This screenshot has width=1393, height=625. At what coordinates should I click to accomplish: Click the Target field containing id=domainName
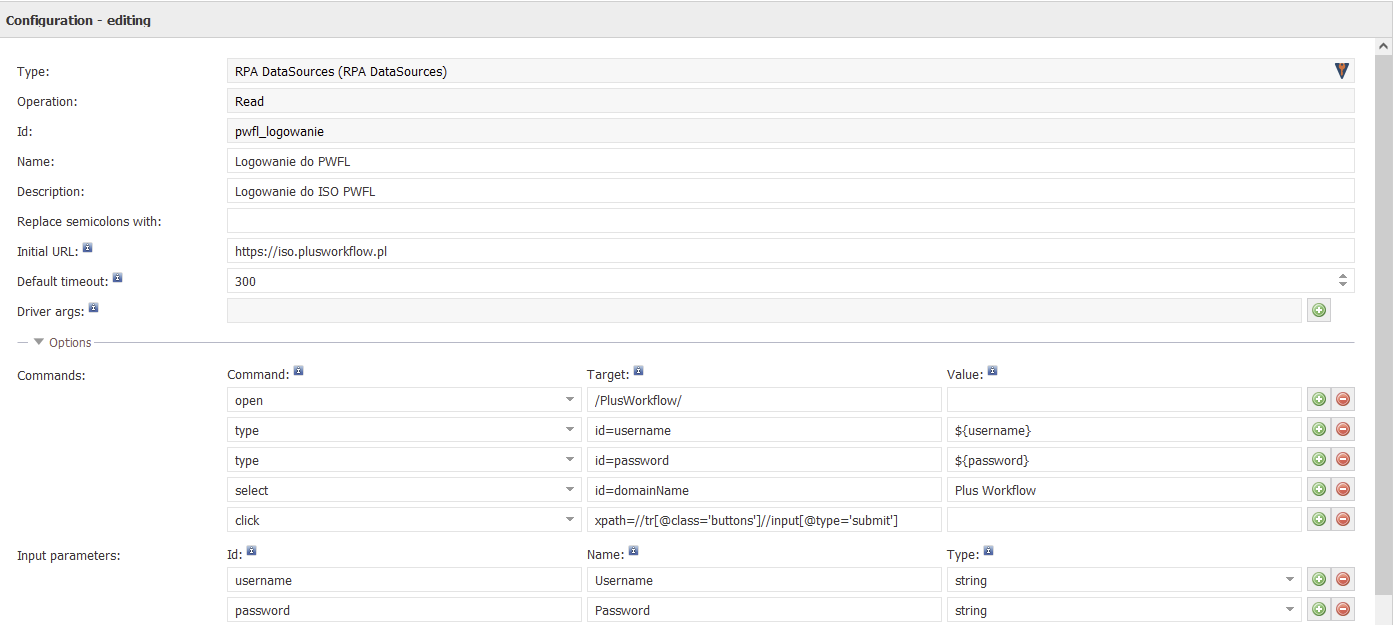pos(764,490)
